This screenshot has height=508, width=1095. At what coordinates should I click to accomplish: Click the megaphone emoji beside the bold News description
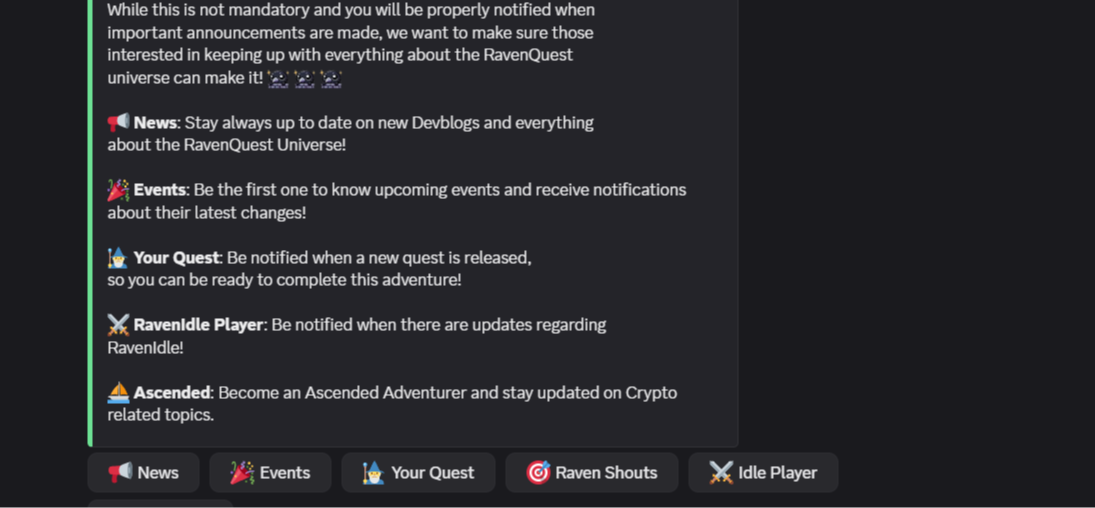(119, 122)
